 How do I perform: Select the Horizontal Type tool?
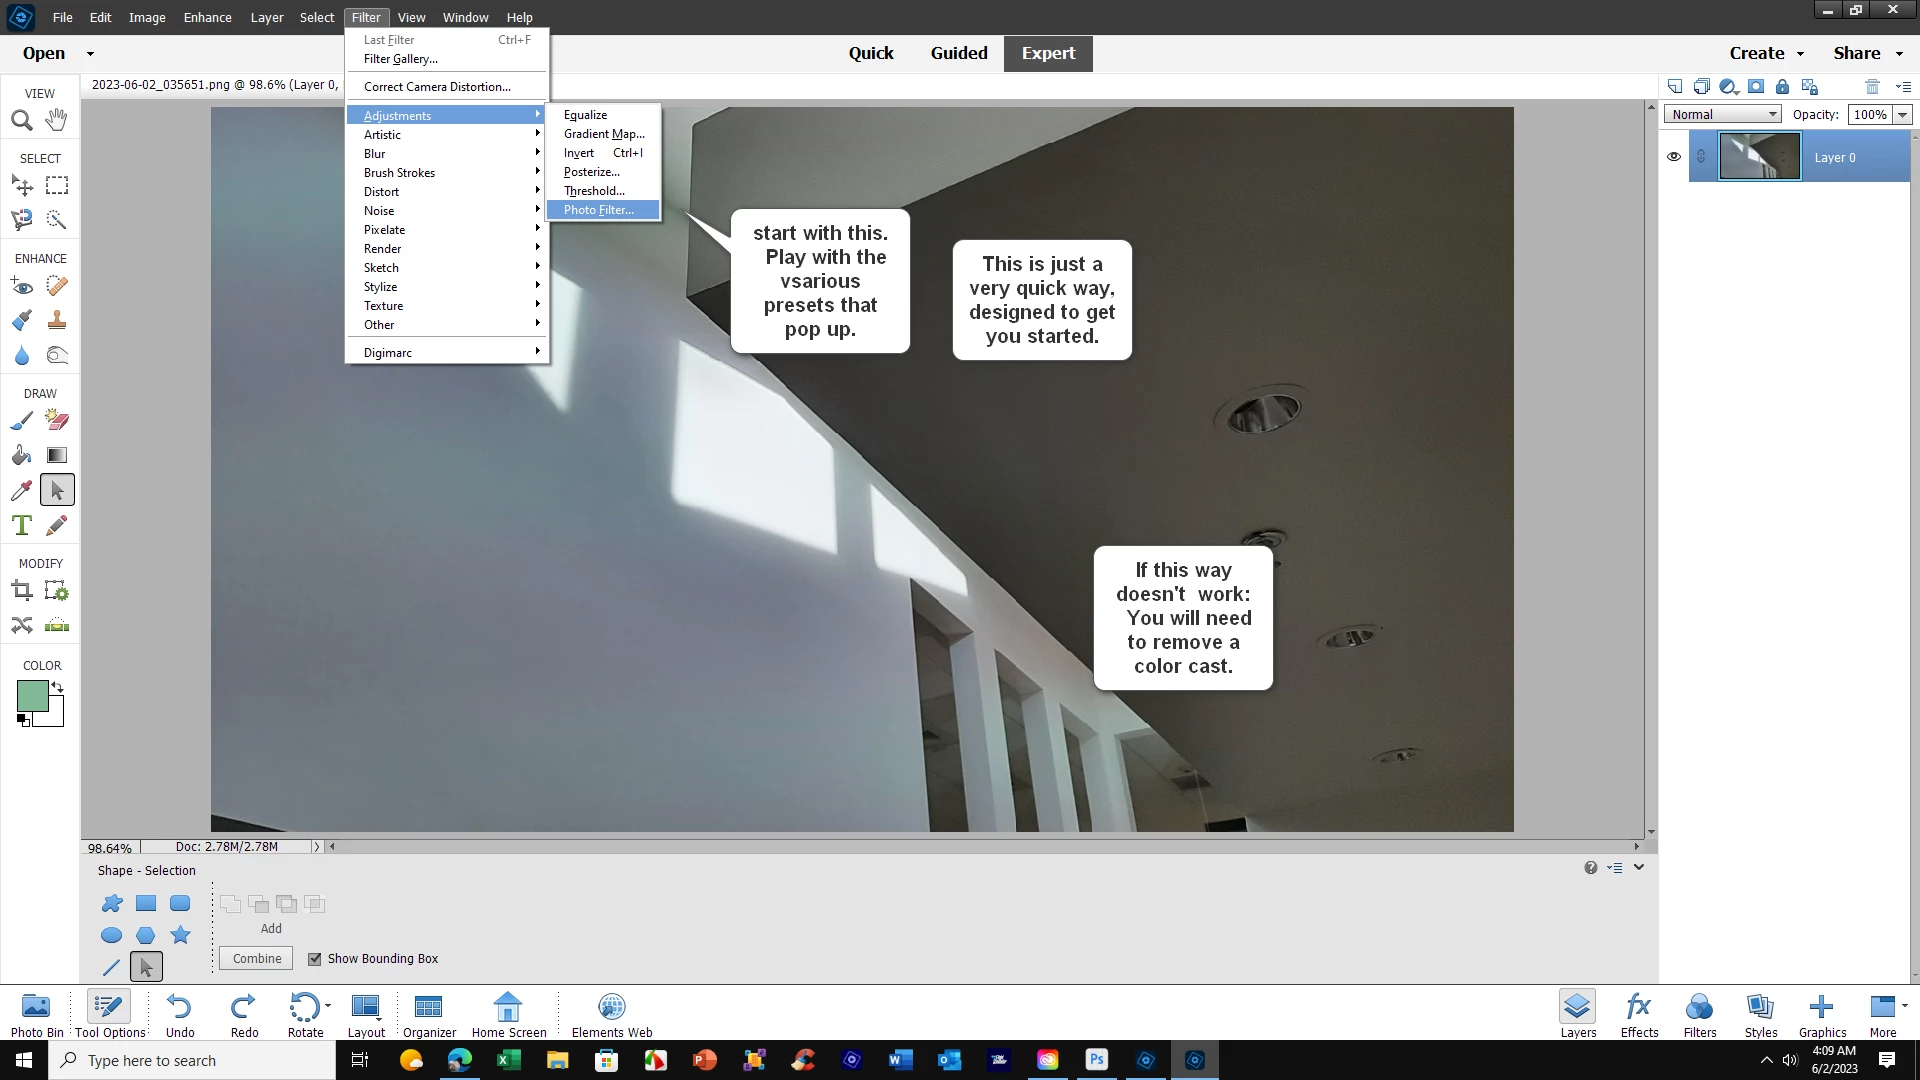[21, 526]
